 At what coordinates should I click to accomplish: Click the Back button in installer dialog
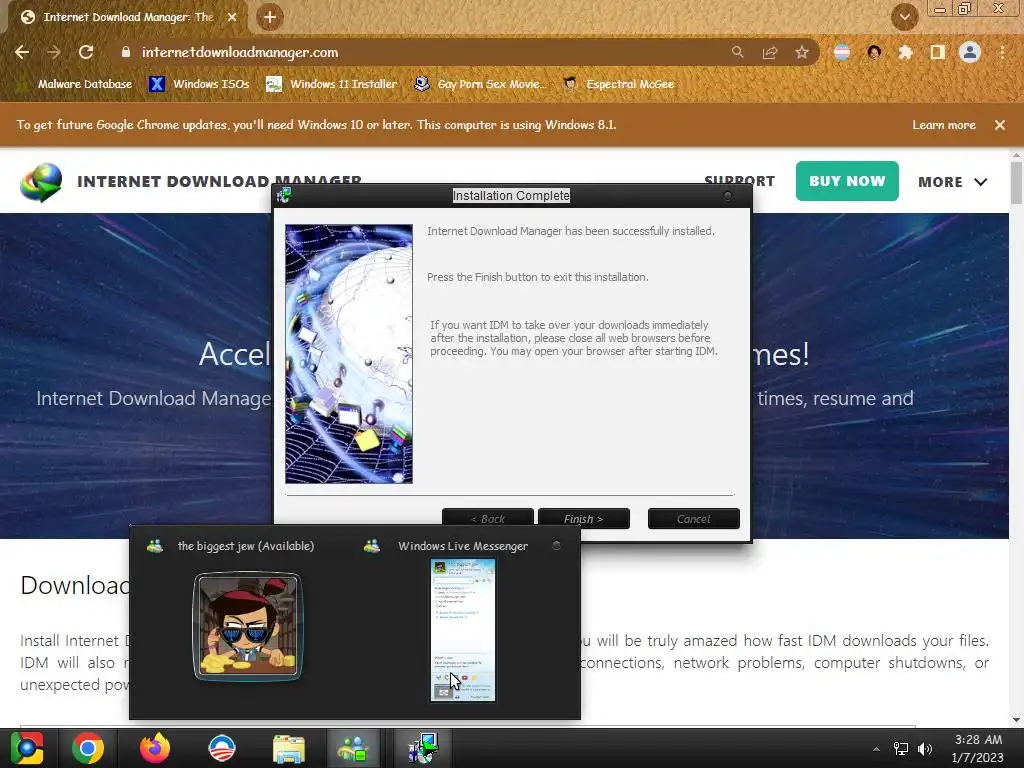pos(488,518)
